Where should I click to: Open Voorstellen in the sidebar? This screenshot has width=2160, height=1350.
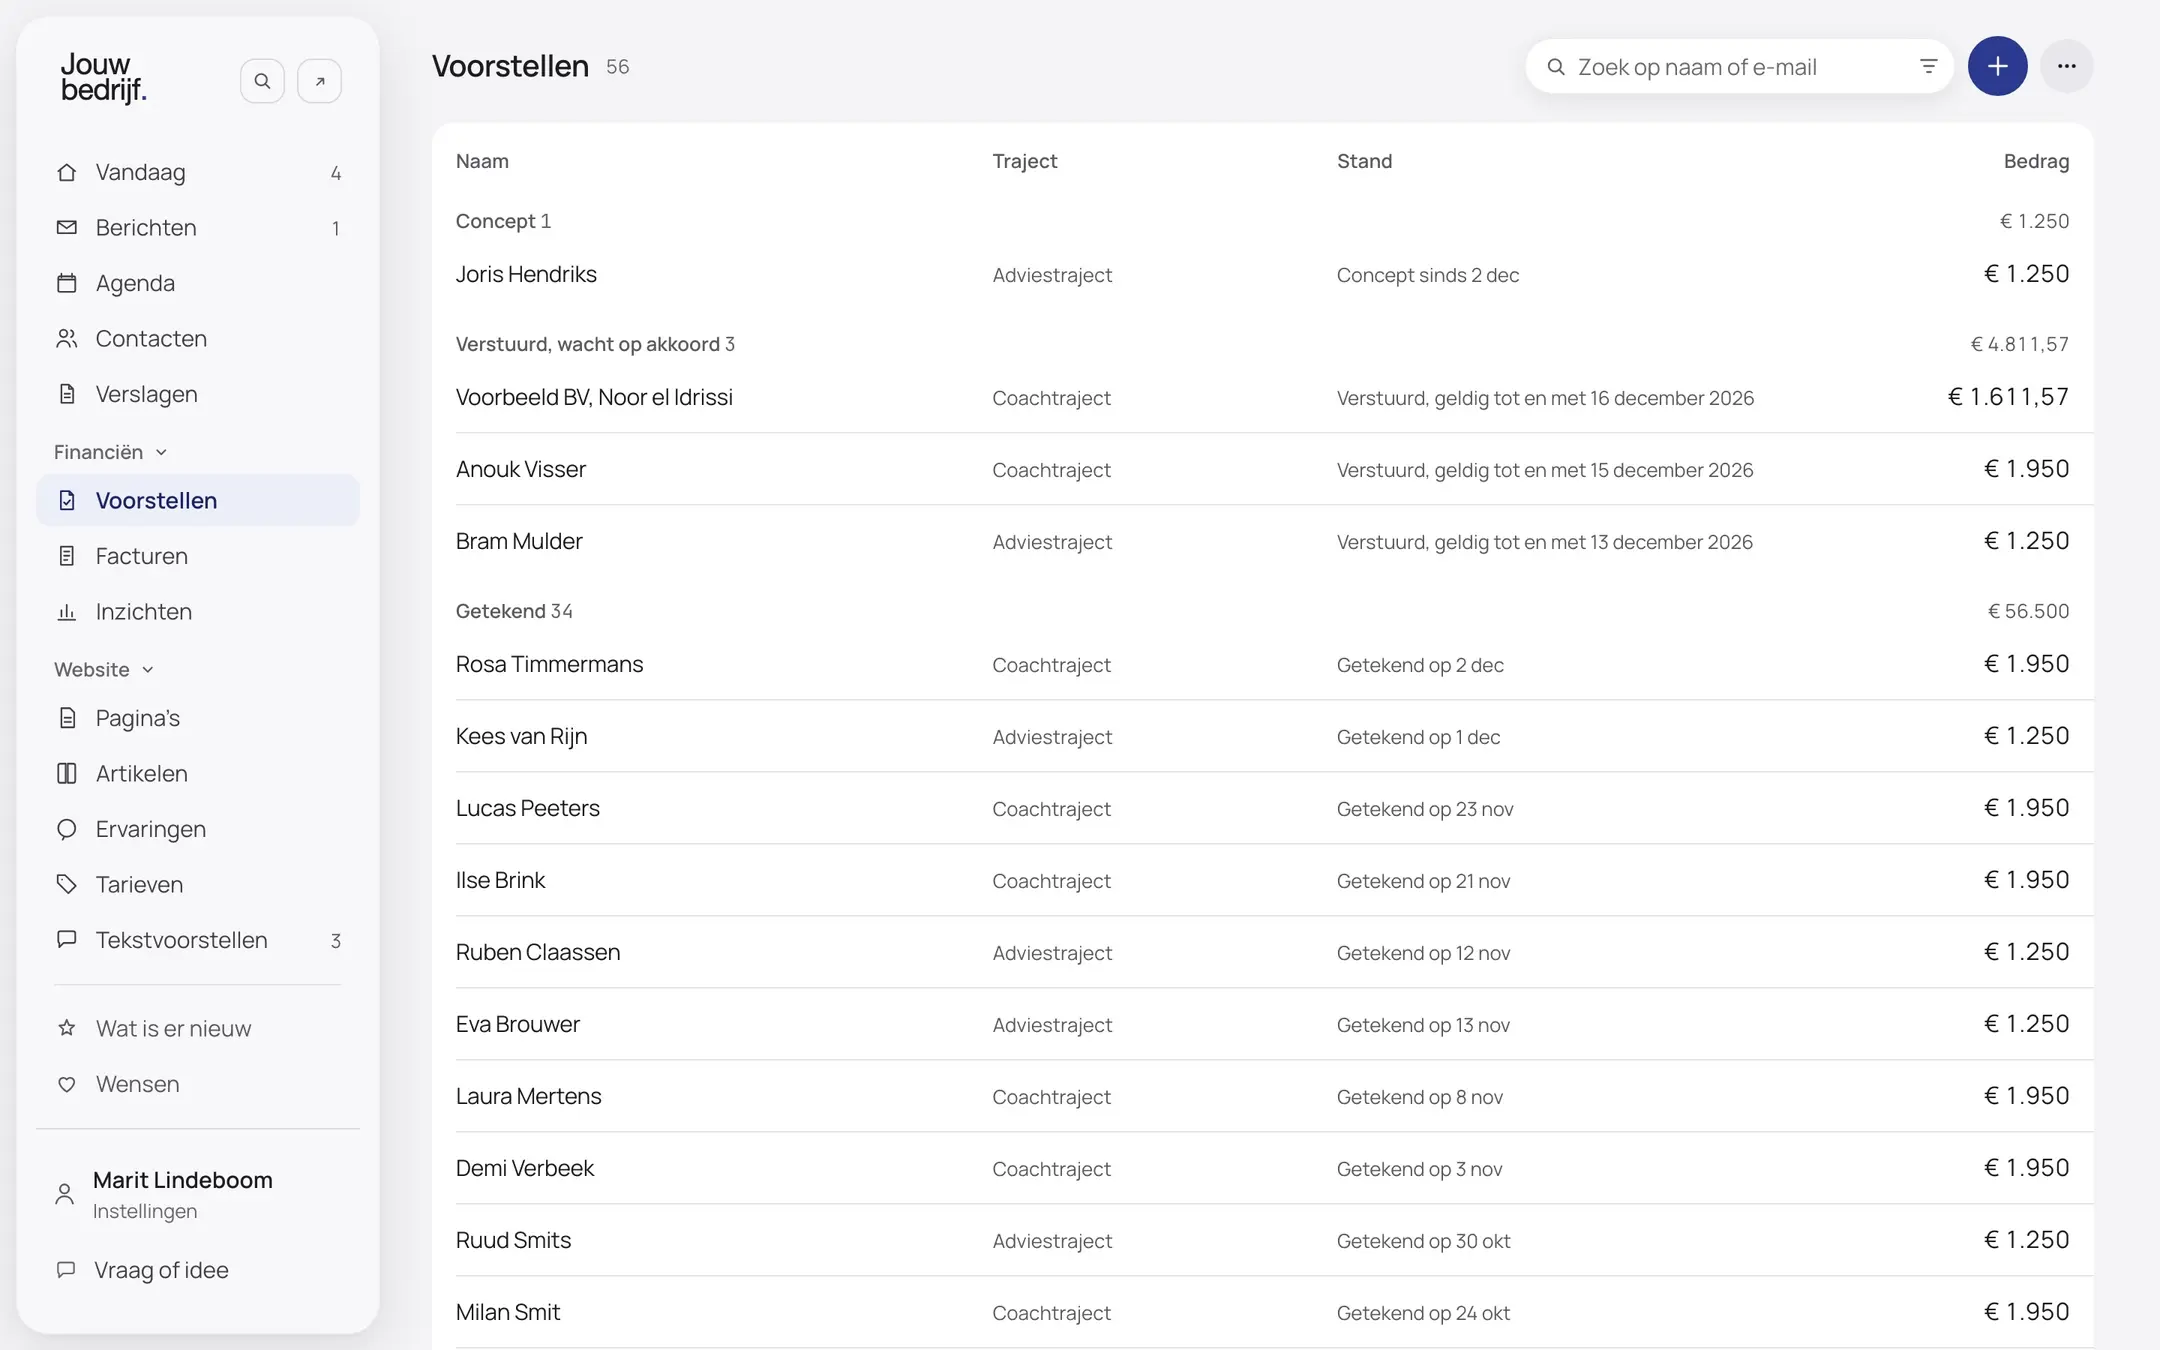[198, 500]
